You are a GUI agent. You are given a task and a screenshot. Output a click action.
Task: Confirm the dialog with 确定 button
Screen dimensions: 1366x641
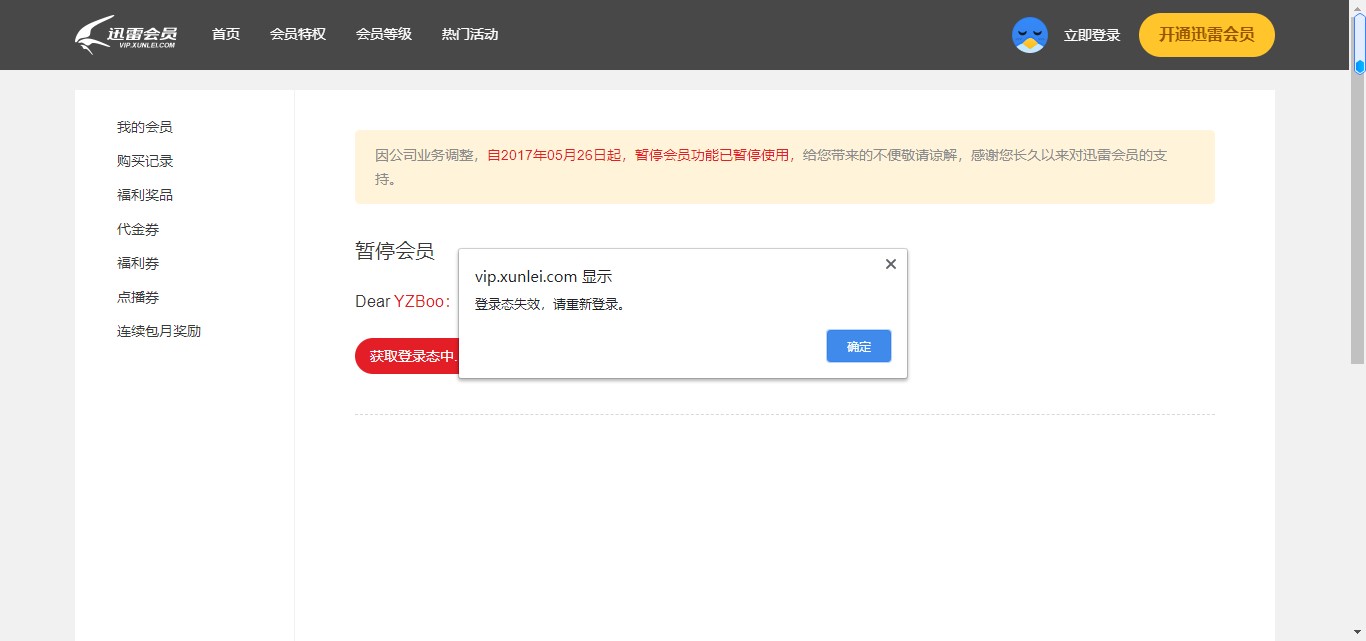[858, 345]
